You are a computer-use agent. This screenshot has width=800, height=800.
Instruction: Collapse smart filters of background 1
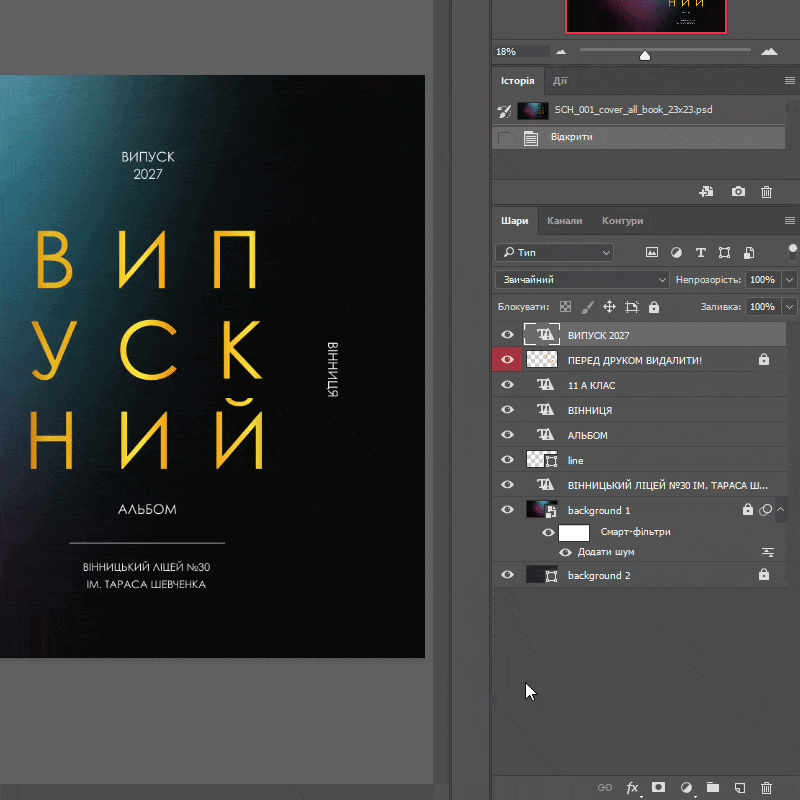(781, 510)
